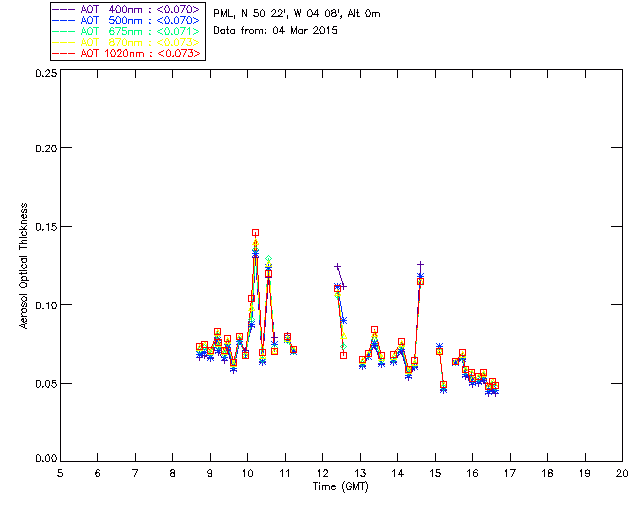Screen dimensions: 640x512
Task: Click the 20 tick on the time axis
Action: (622, 472)
